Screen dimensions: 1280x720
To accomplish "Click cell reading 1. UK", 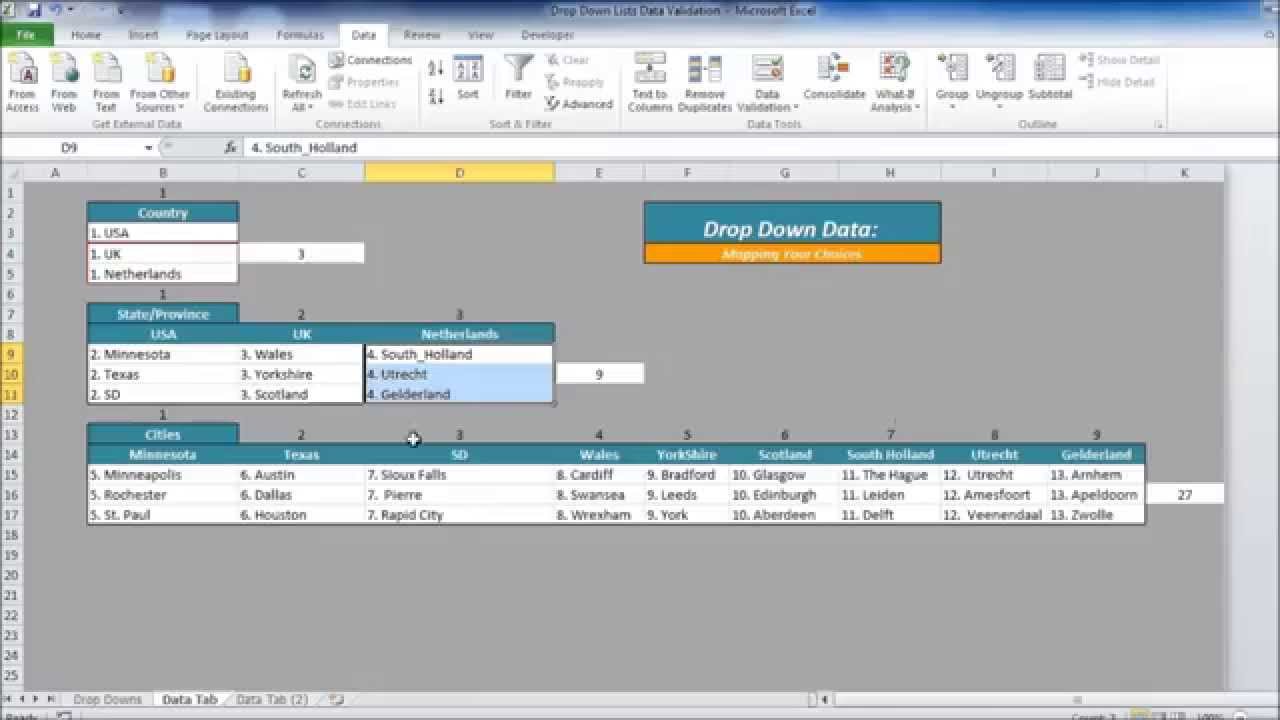I will (x=163, y=254).
